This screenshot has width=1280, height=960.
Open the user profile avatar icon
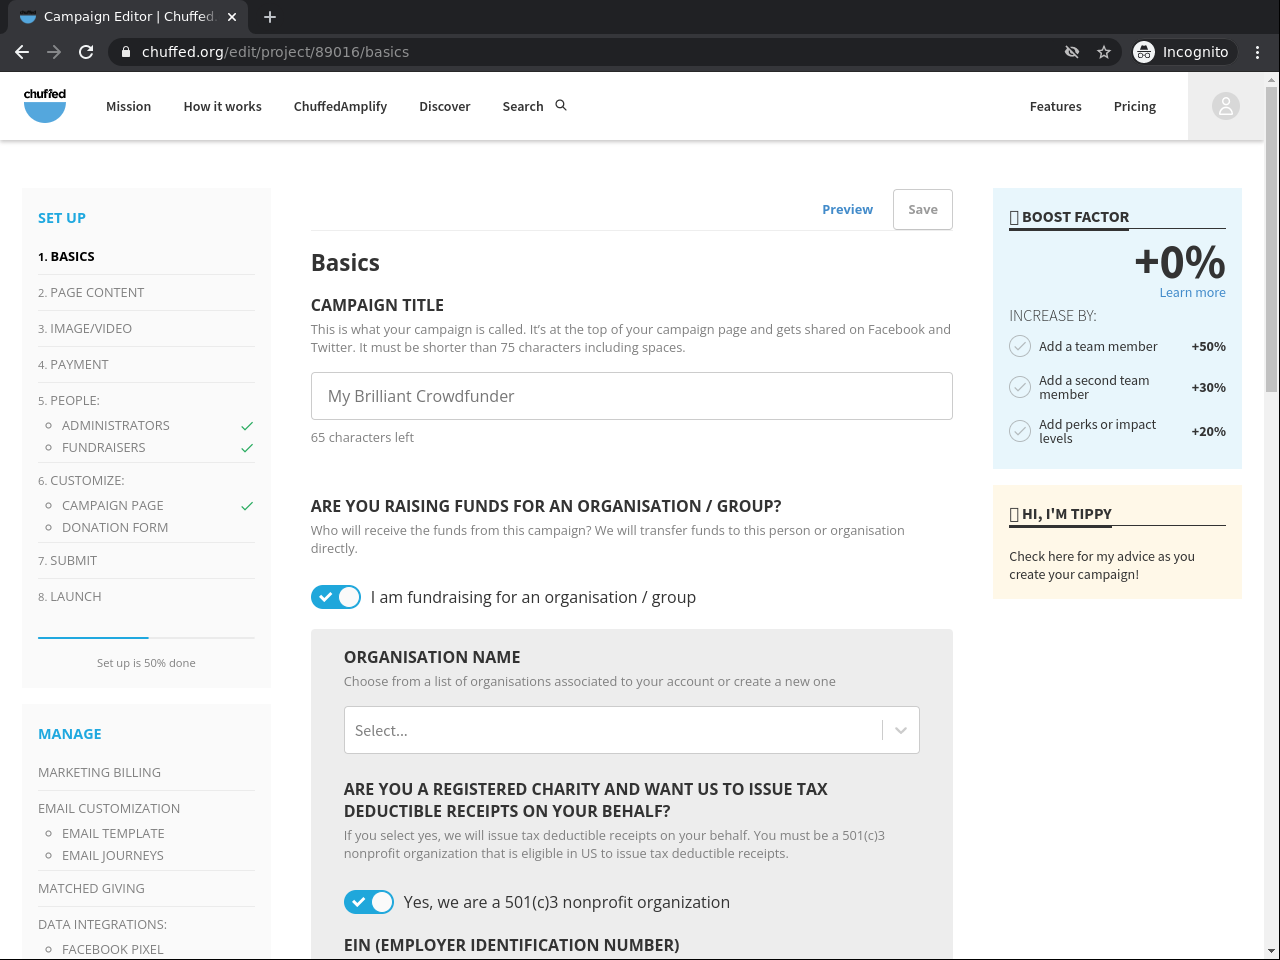click(1225, 106)
